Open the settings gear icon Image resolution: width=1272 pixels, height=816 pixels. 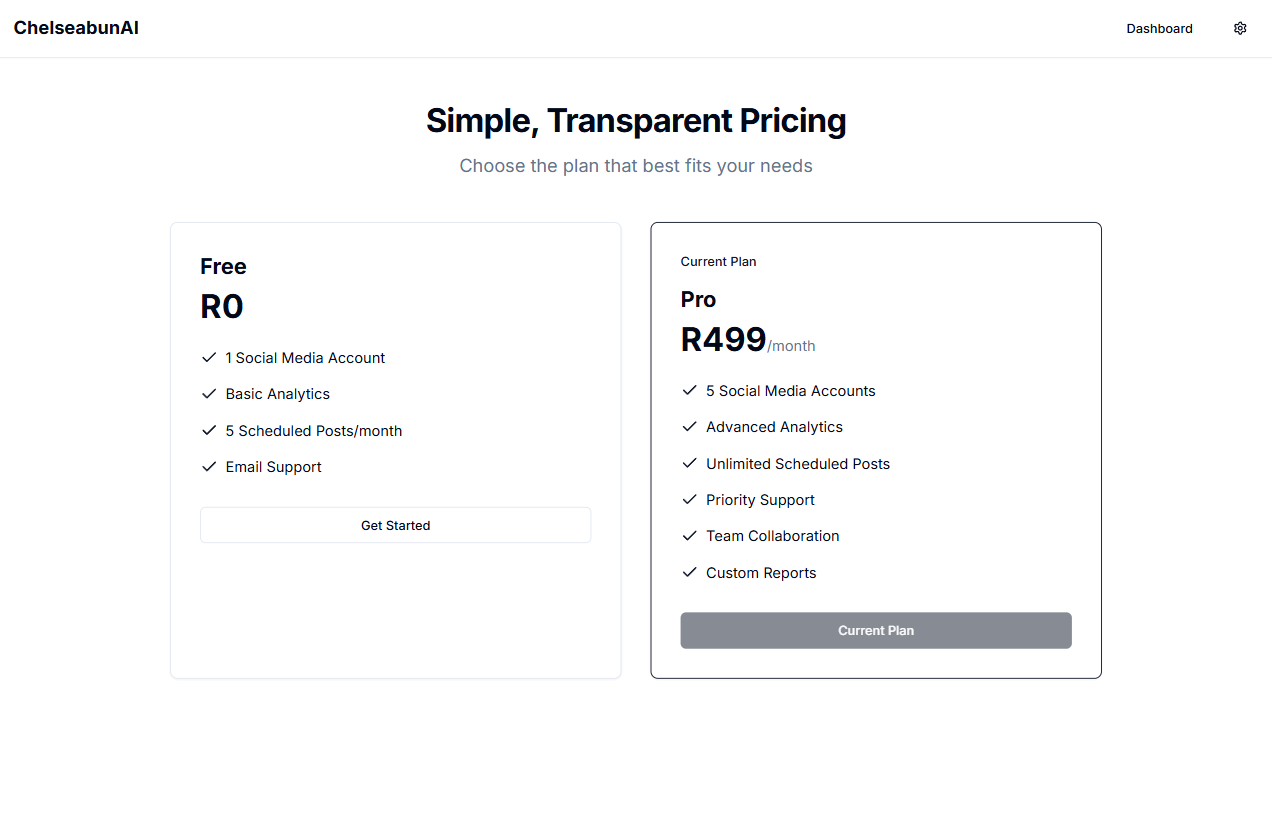[x=1240, y=29]
